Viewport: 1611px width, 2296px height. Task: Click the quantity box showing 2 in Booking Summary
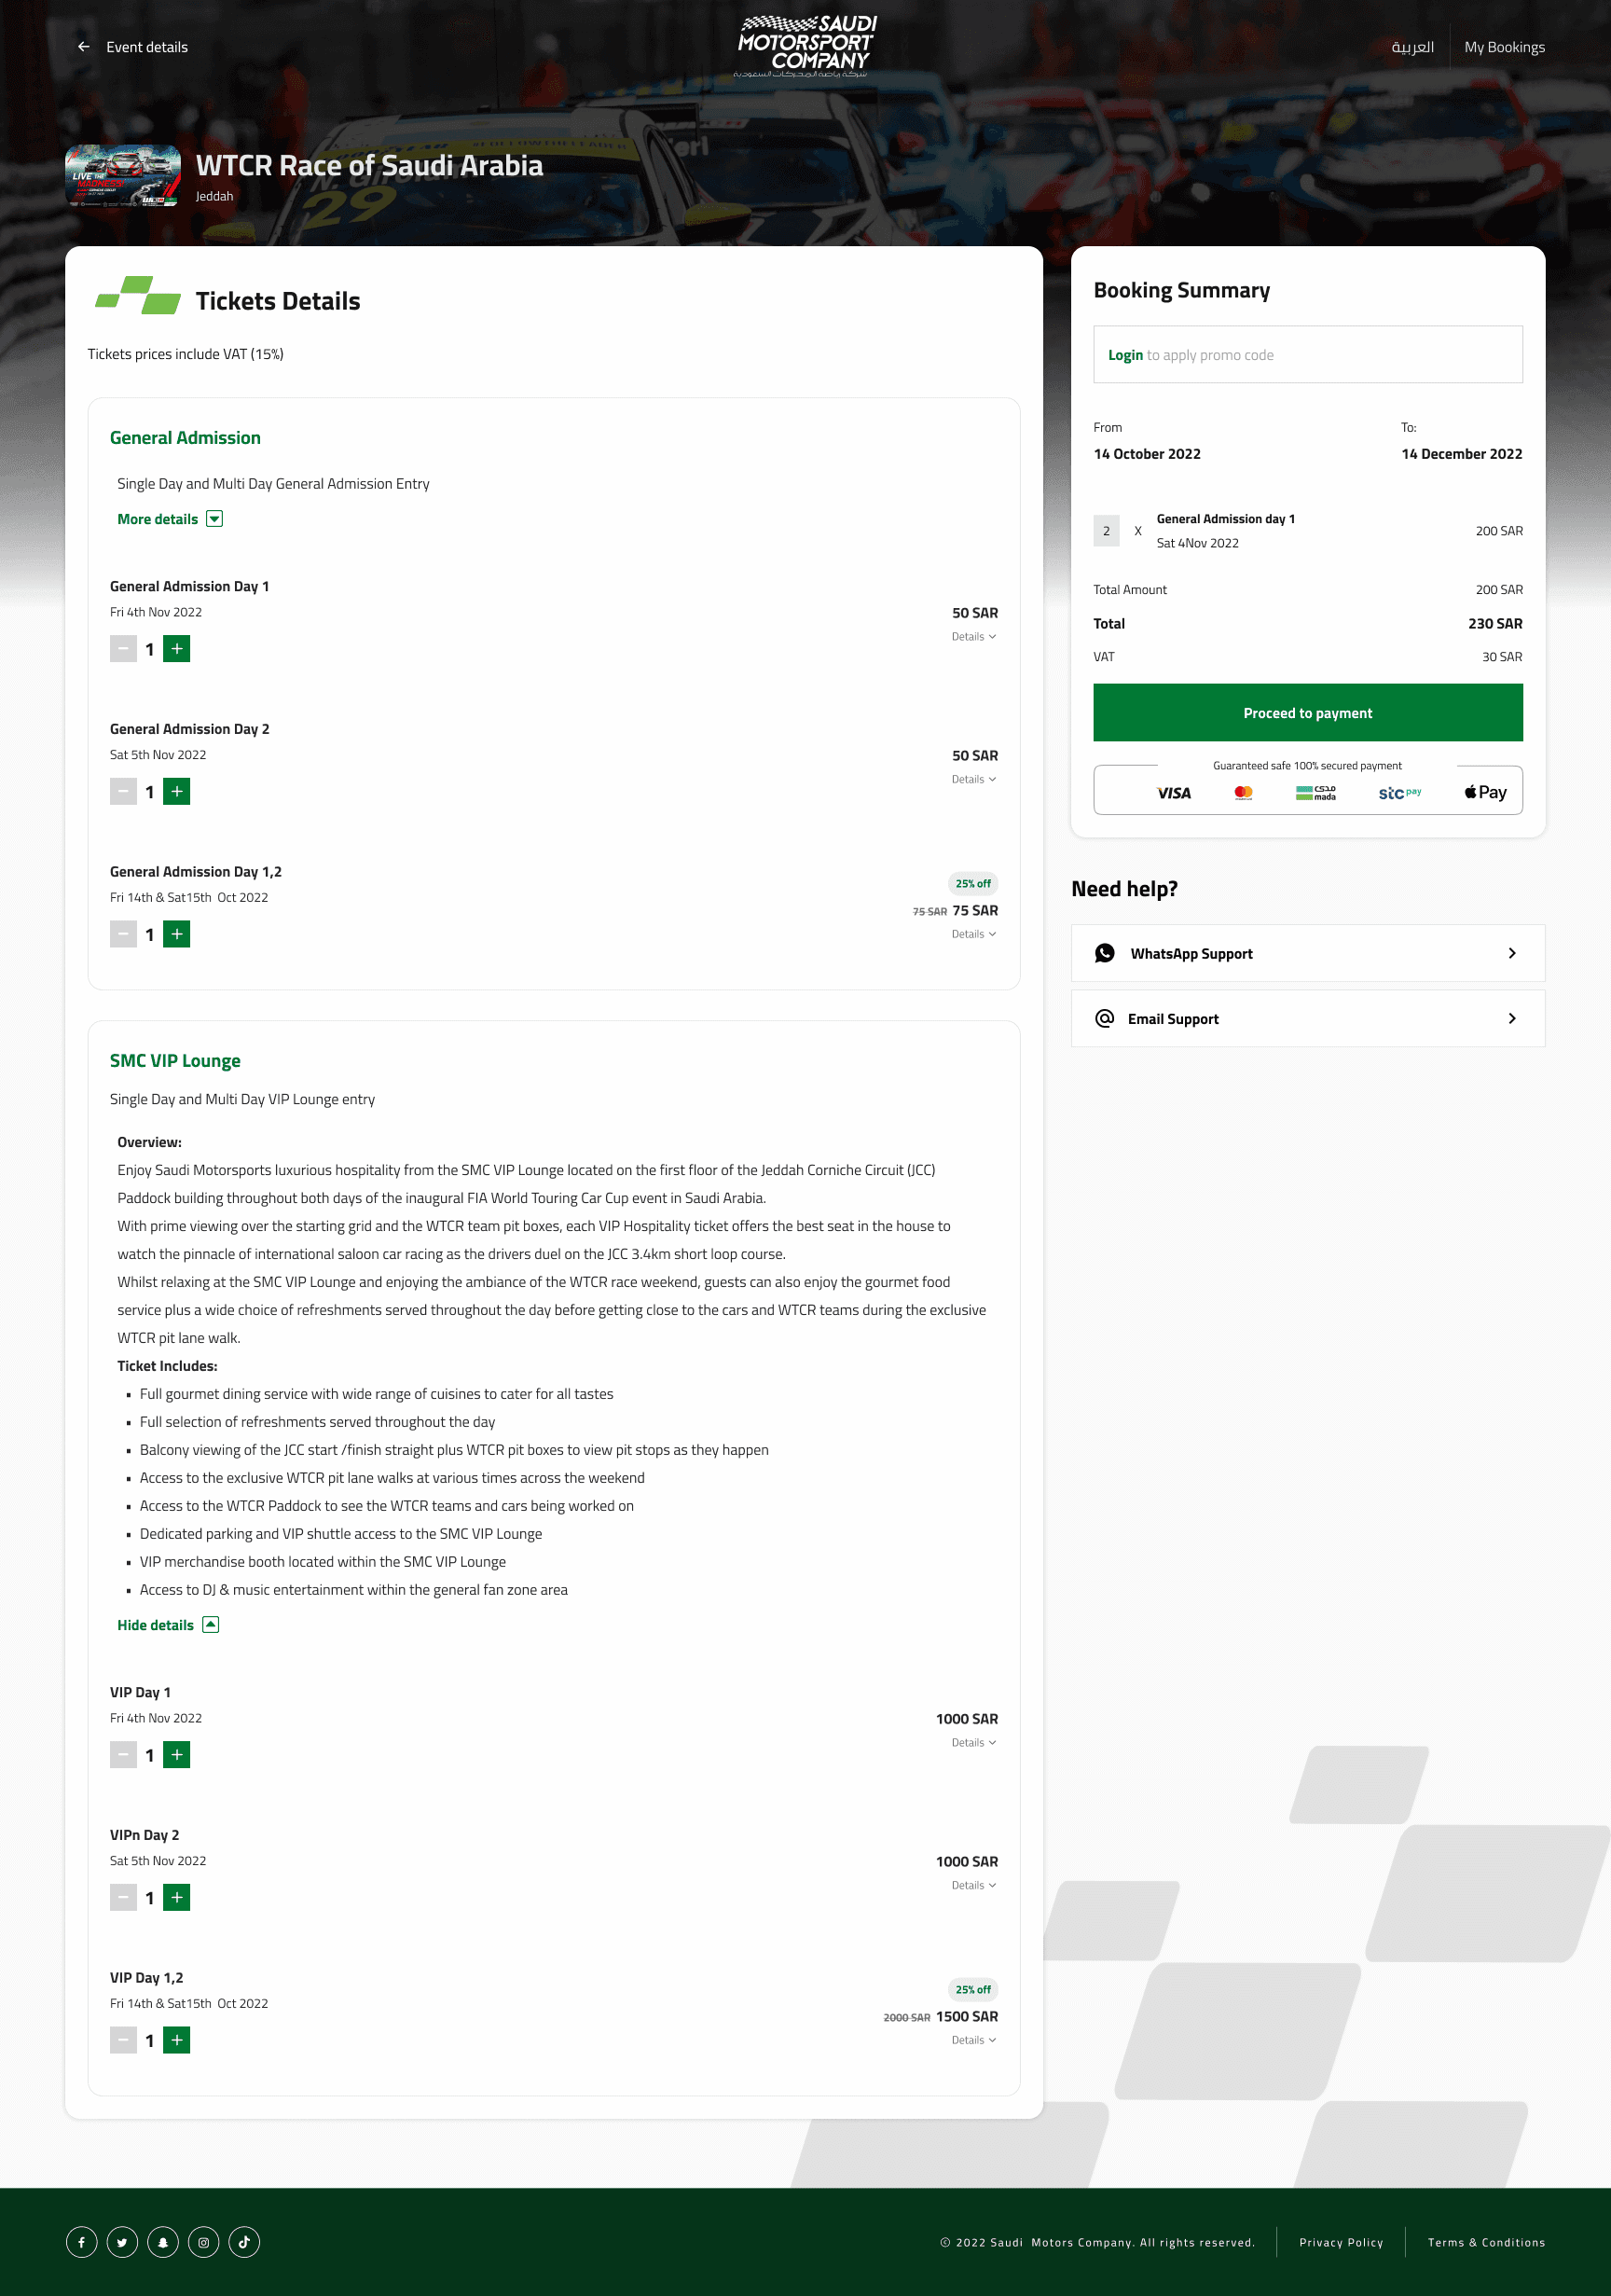coord(1106,531)
